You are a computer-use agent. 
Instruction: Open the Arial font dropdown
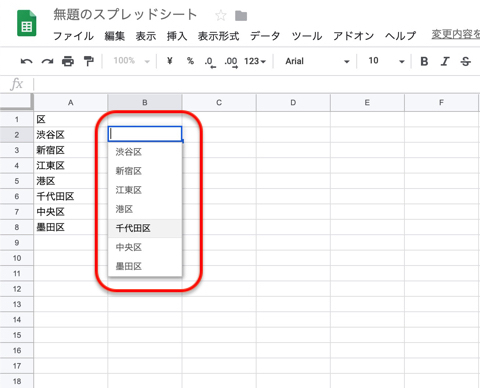317,61
